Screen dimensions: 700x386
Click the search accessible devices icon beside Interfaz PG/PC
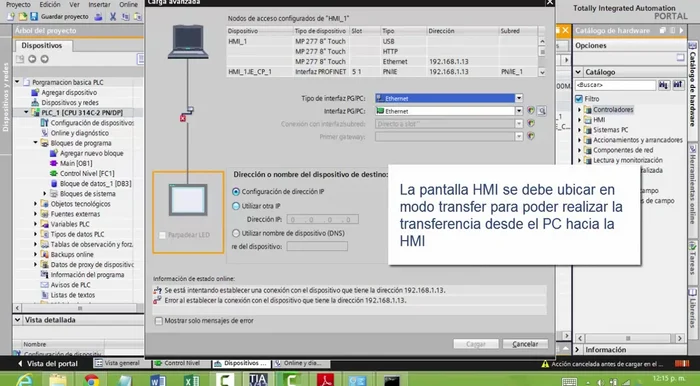click(x=542, y=111)
